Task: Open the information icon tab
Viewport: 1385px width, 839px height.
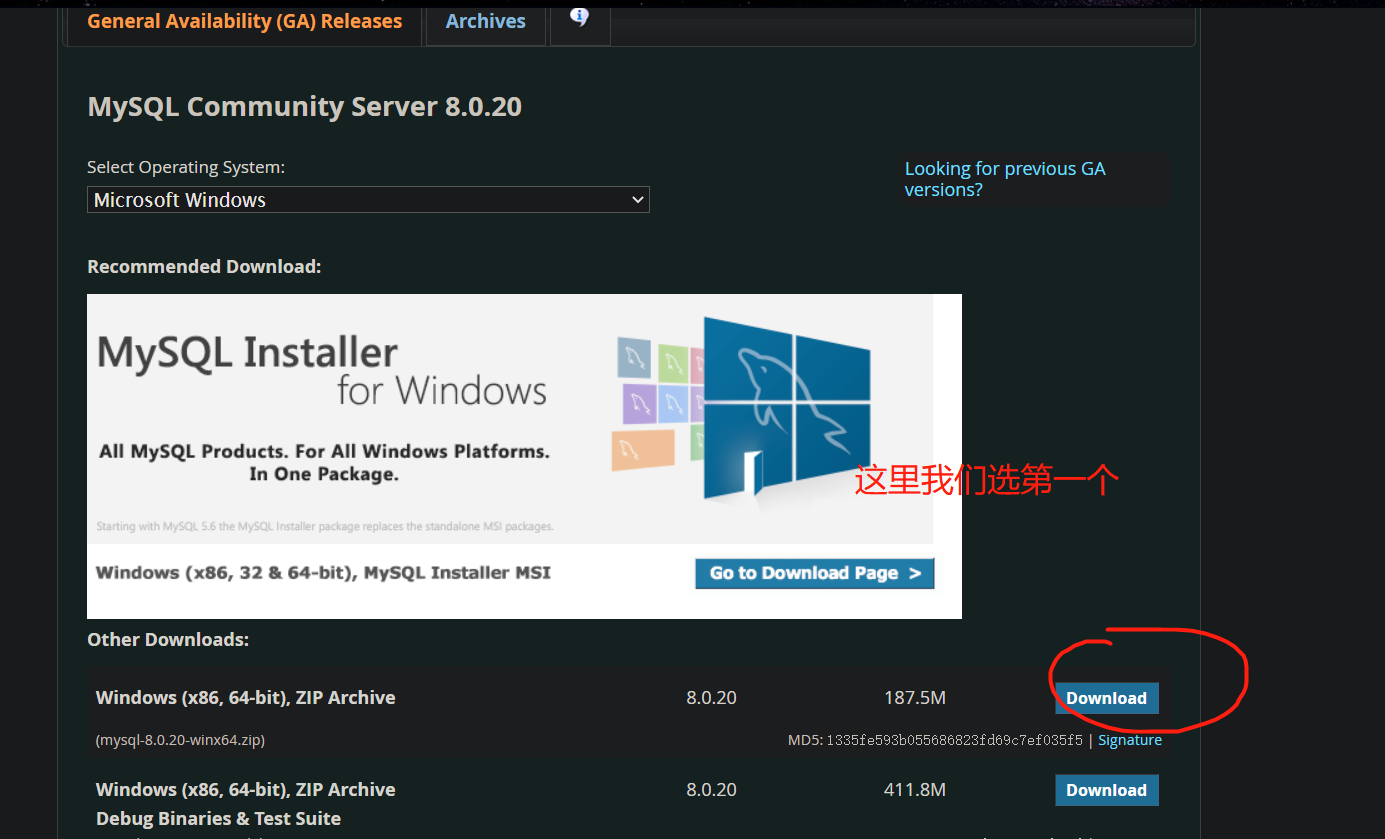Action: (x=580, y=19)
